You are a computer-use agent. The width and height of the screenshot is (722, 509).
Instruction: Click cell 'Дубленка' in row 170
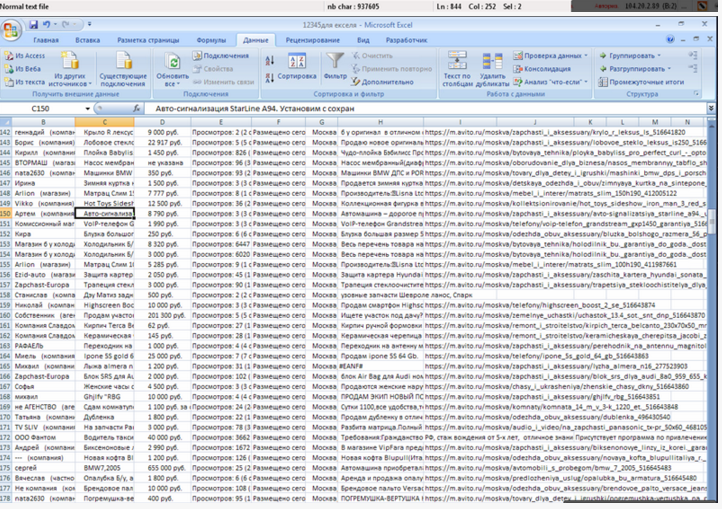coord(105,417)
